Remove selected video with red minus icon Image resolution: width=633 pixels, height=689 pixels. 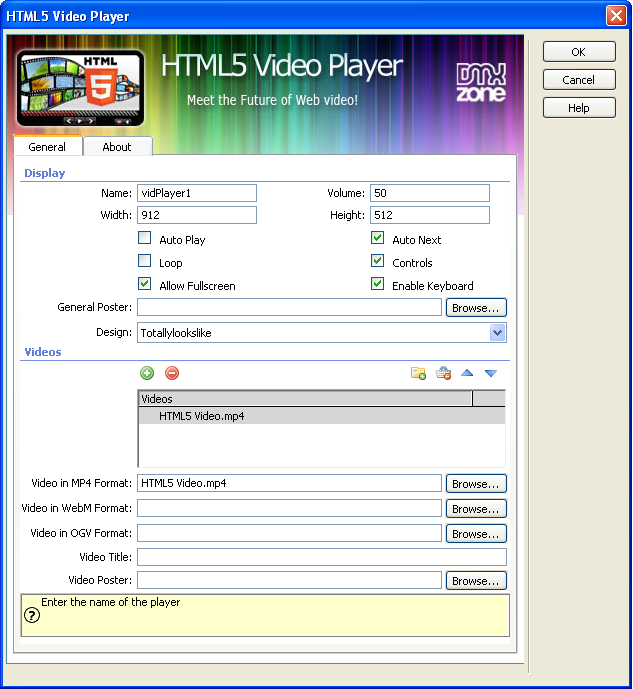click(172, 373)
